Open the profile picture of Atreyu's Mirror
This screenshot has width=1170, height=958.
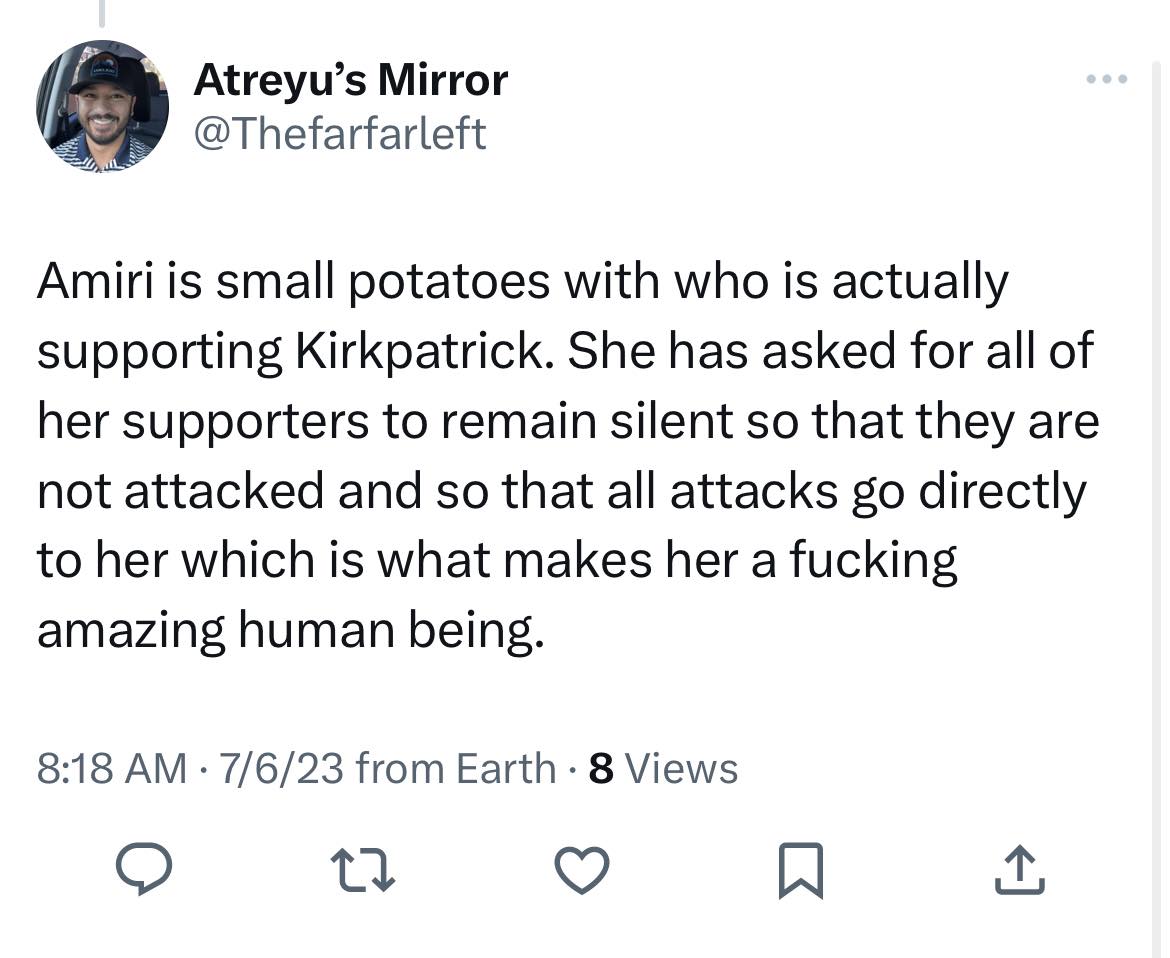(102, 107)
